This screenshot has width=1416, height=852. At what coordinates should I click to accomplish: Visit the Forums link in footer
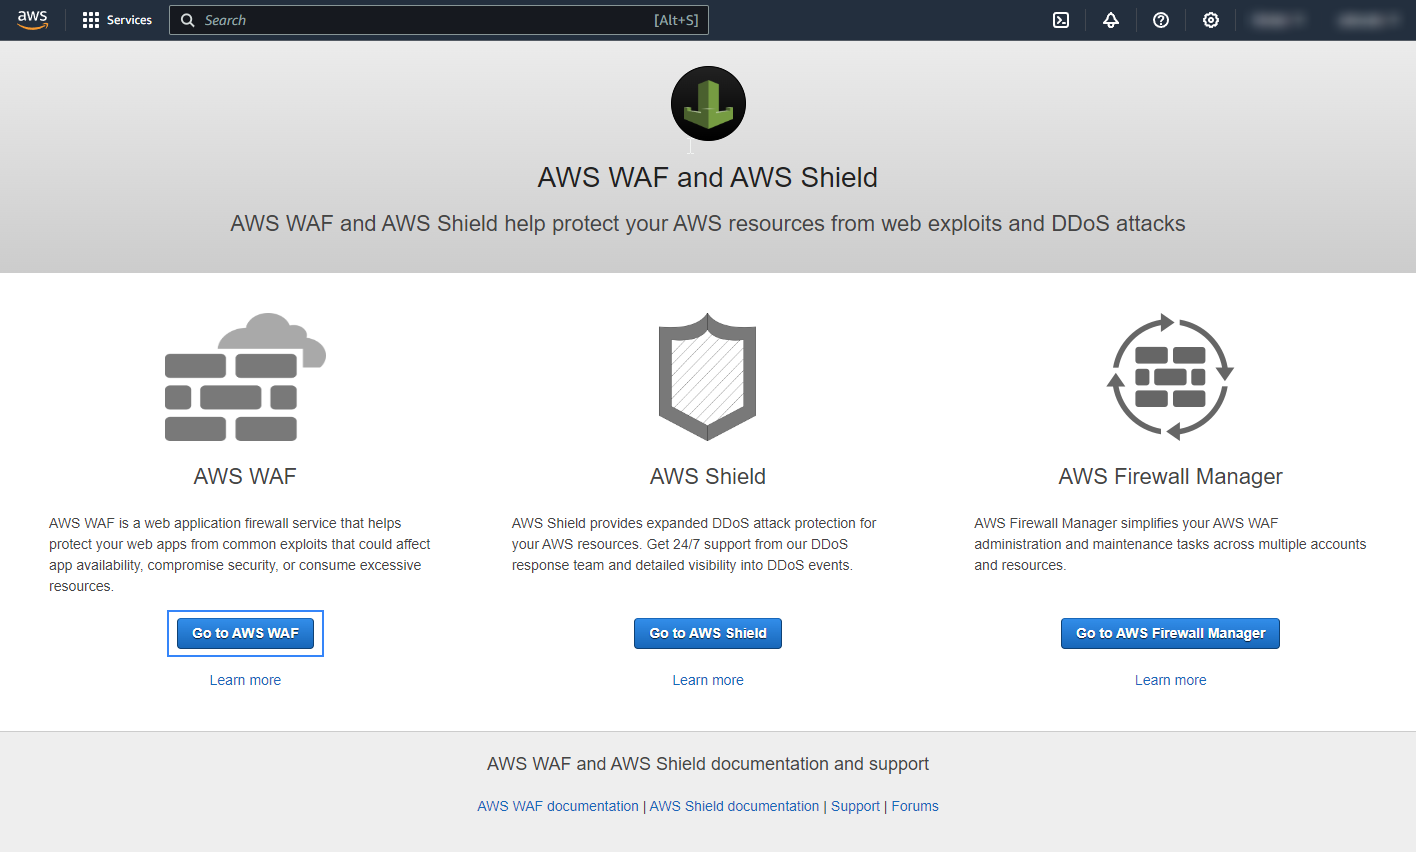[915, 806]
